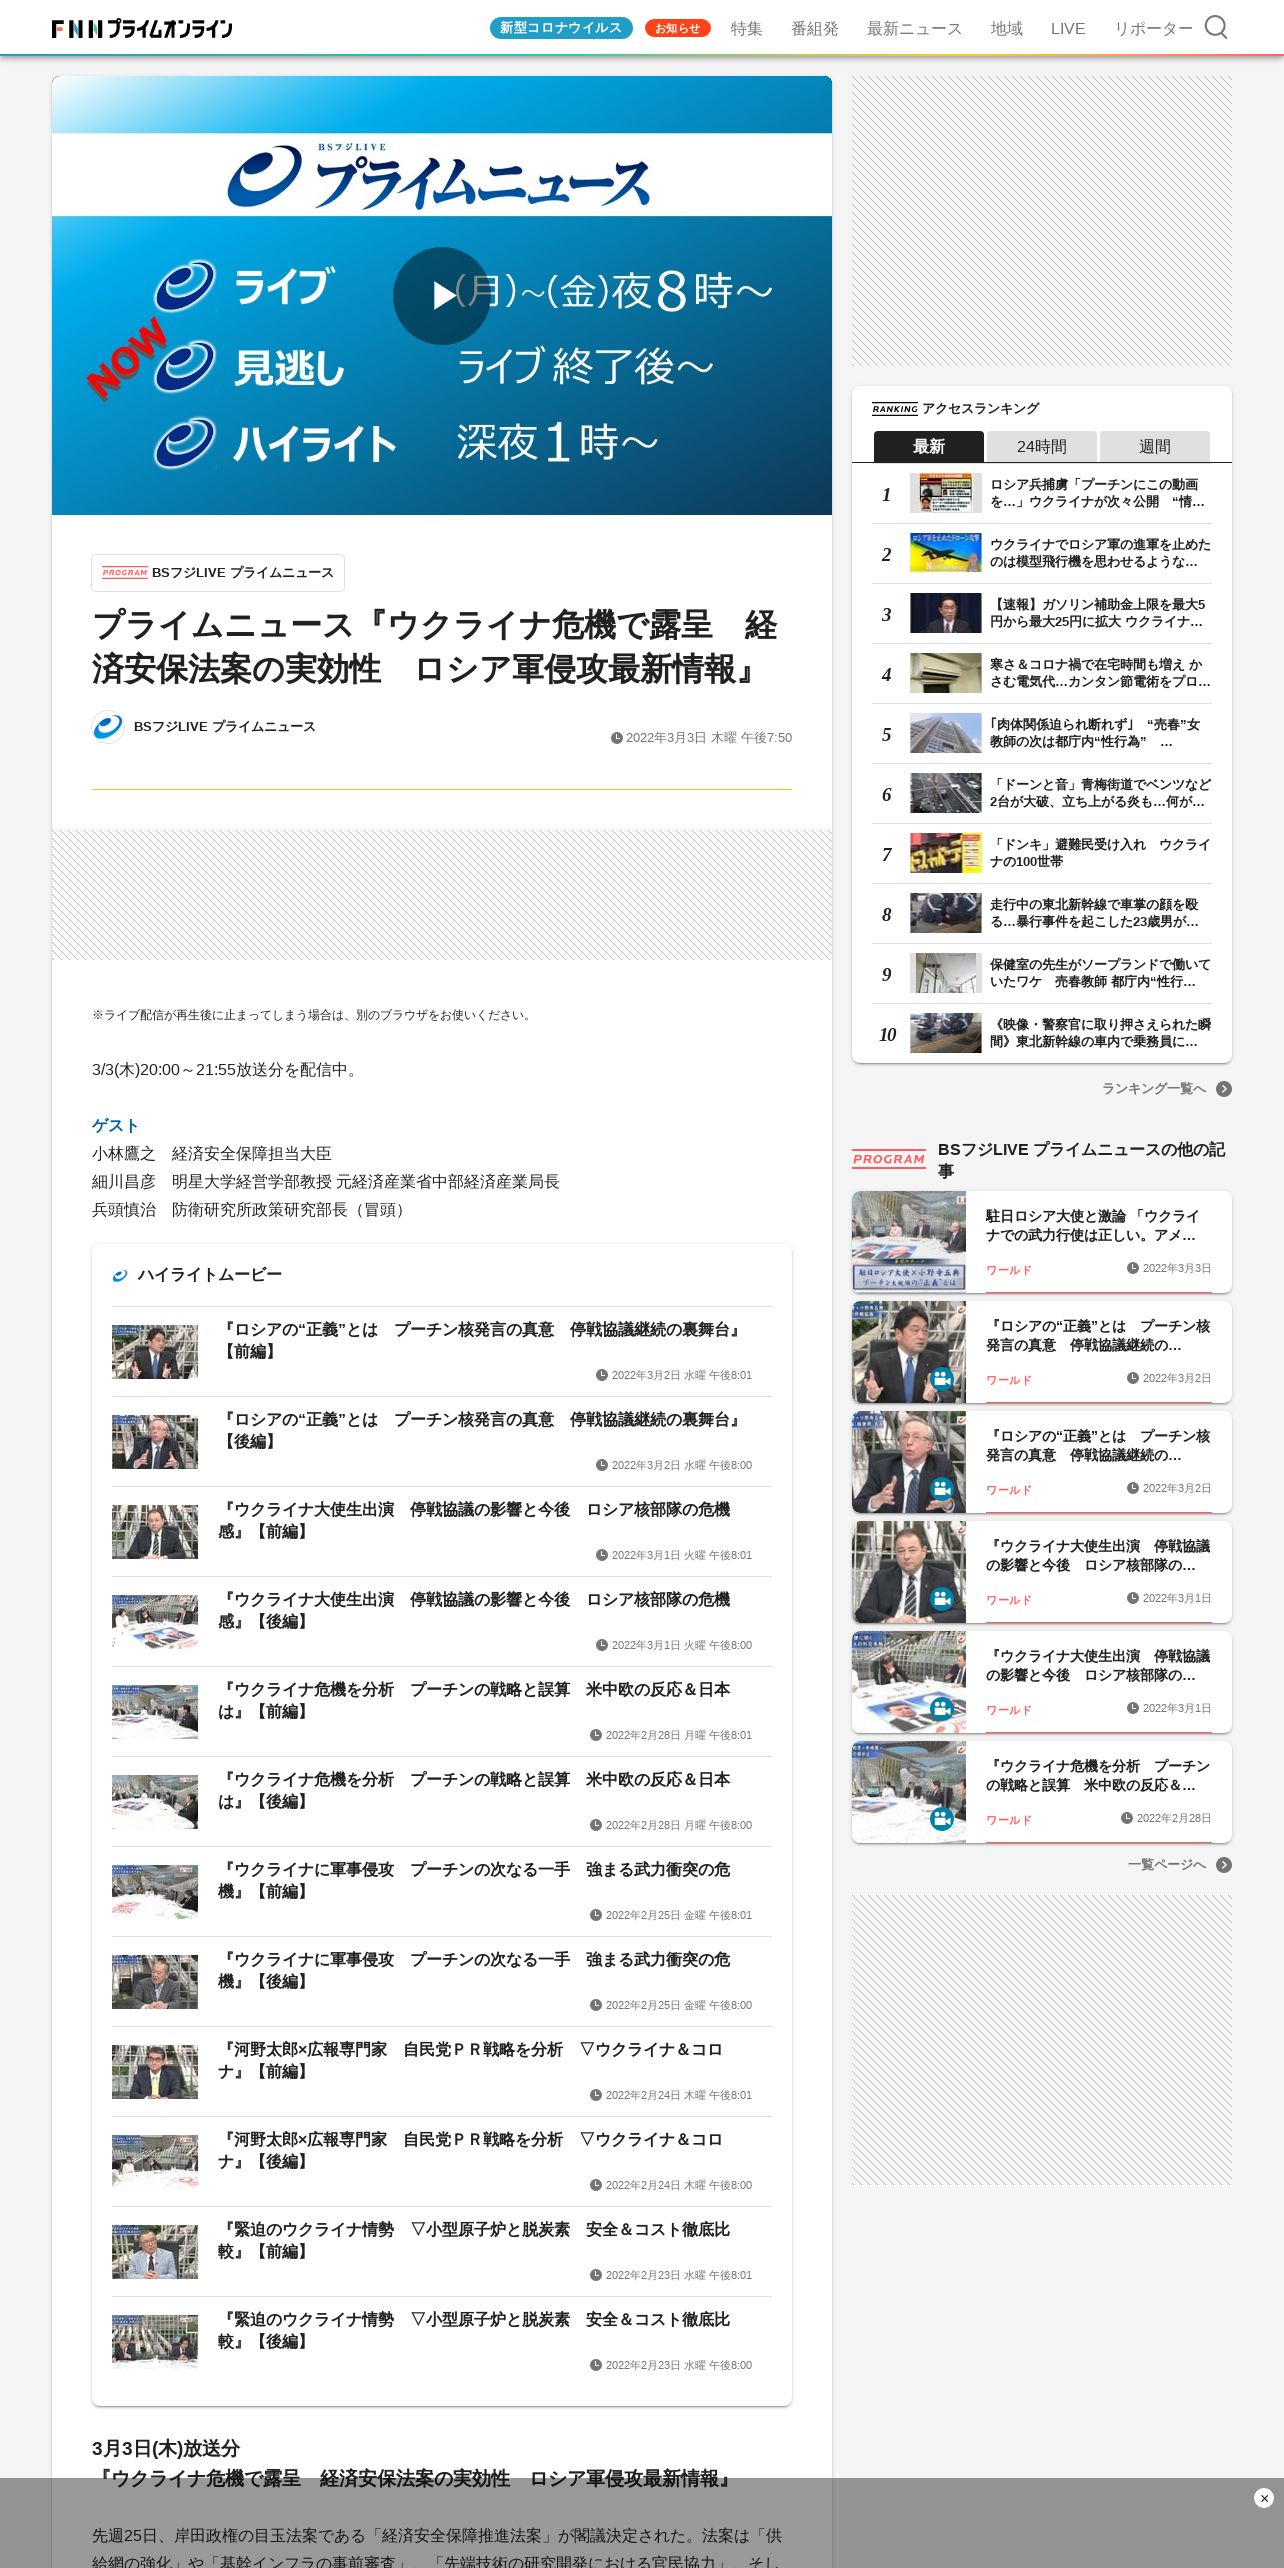This screenshot has height=2568, width=1284.
Task: Open rank 9 保健室の先生 article
Action: click(1041, 973)
